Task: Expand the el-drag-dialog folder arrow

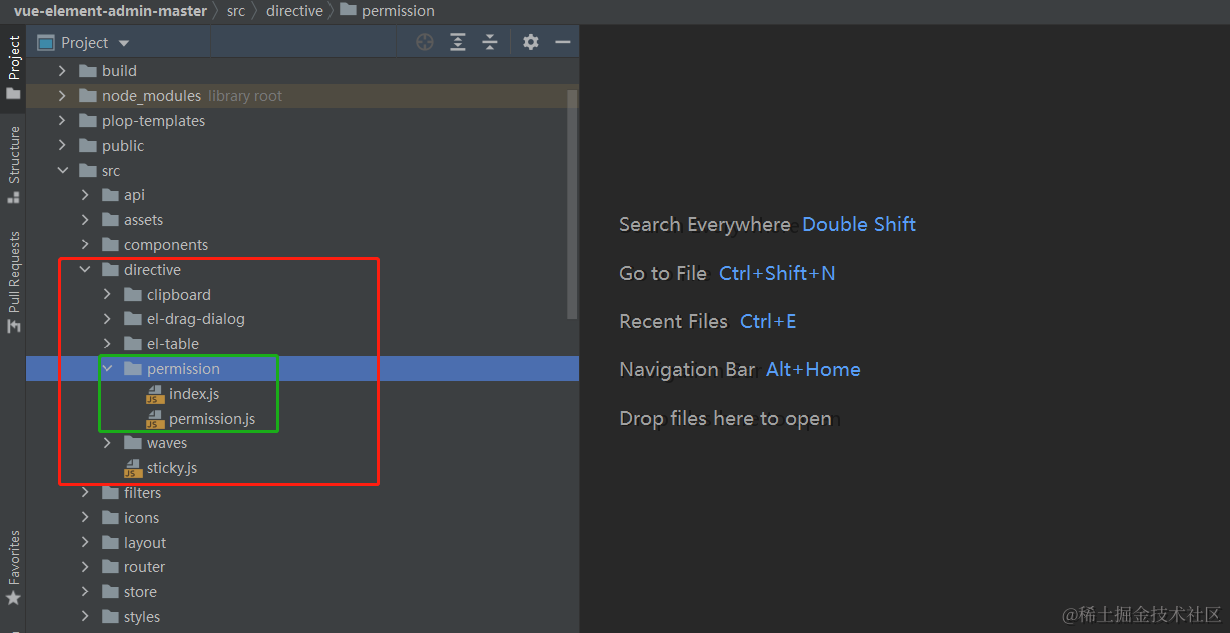Action: tap(108, 319)
